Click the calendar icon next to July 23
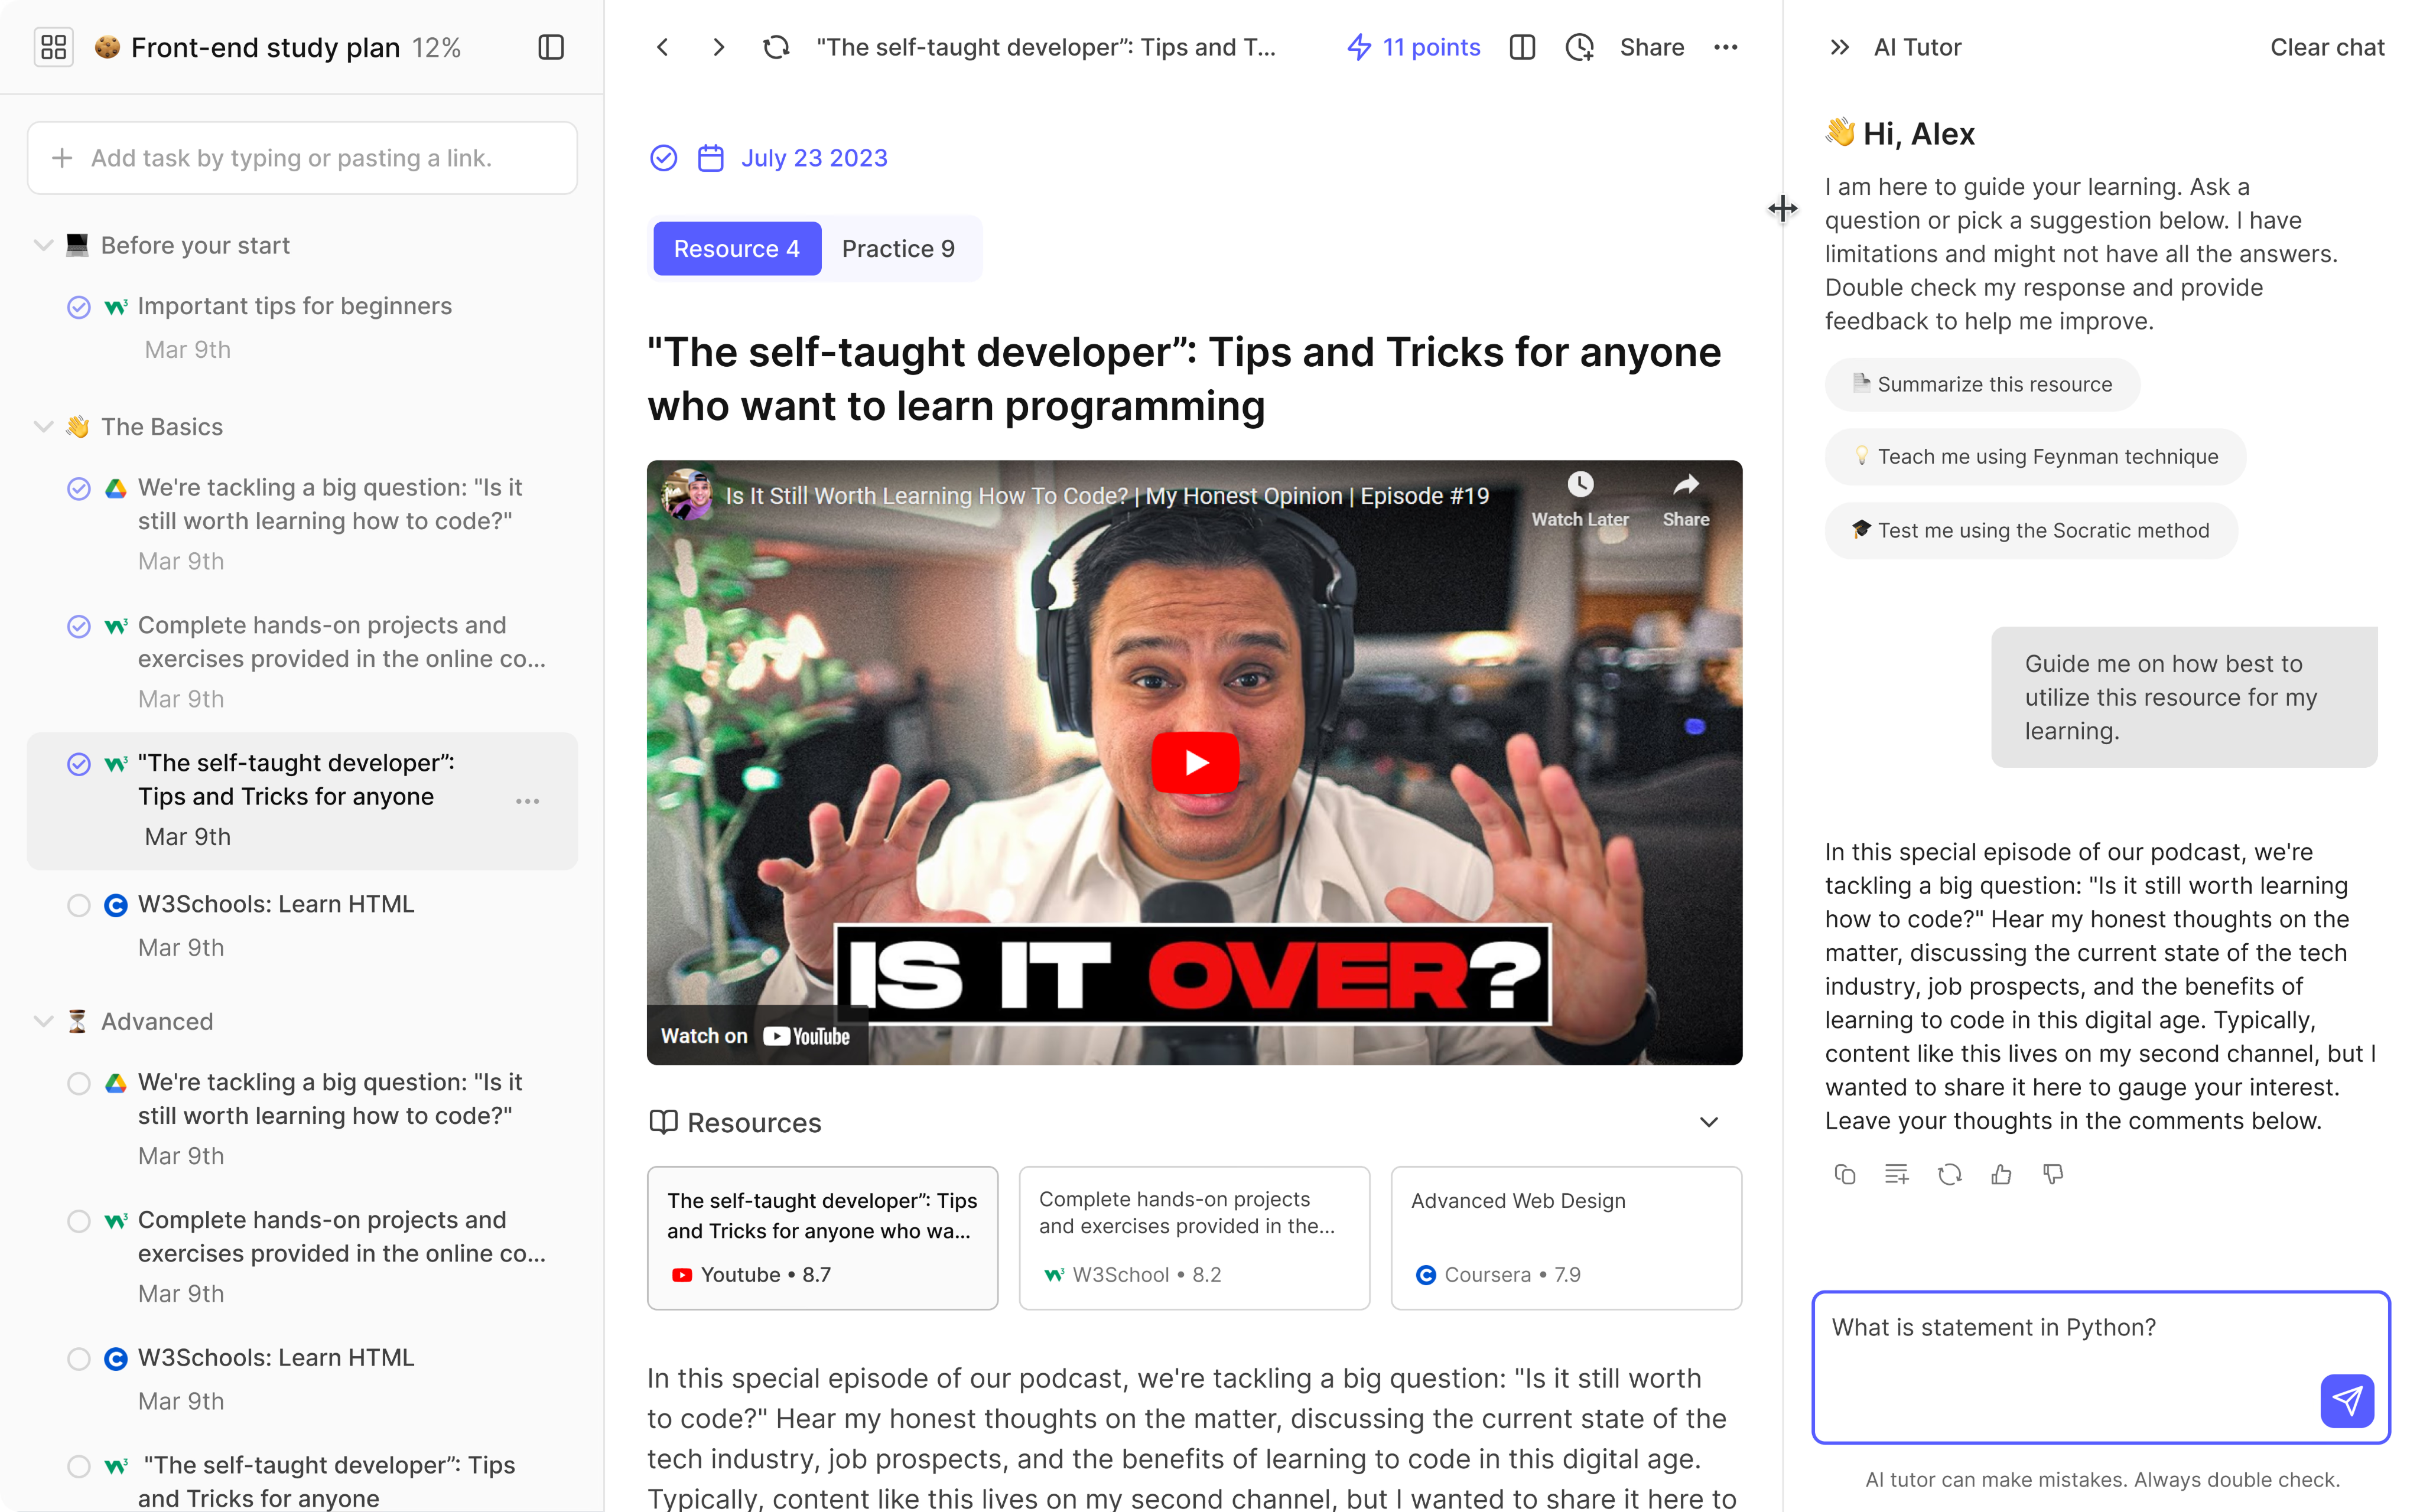The width and height of the screenshot is (2420, 1512). 710,158
